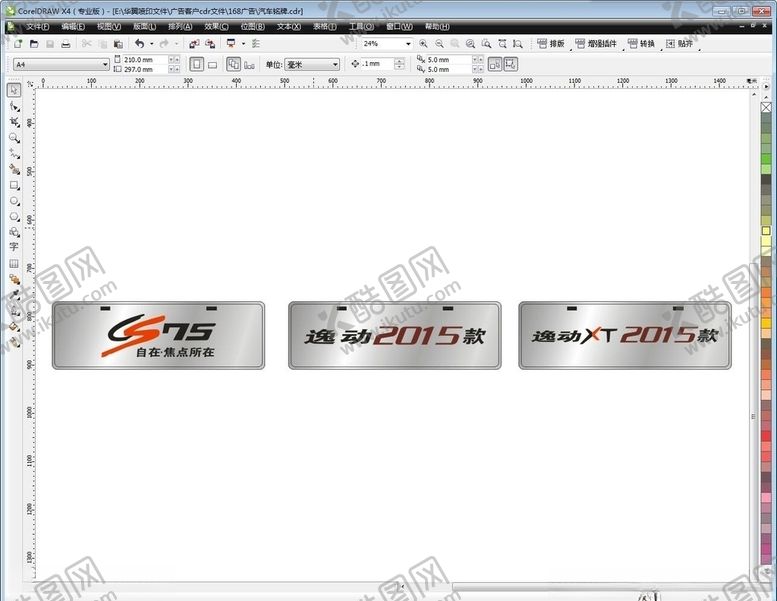Redo the last undone action
Screen dimensions: 777x601
164,44
